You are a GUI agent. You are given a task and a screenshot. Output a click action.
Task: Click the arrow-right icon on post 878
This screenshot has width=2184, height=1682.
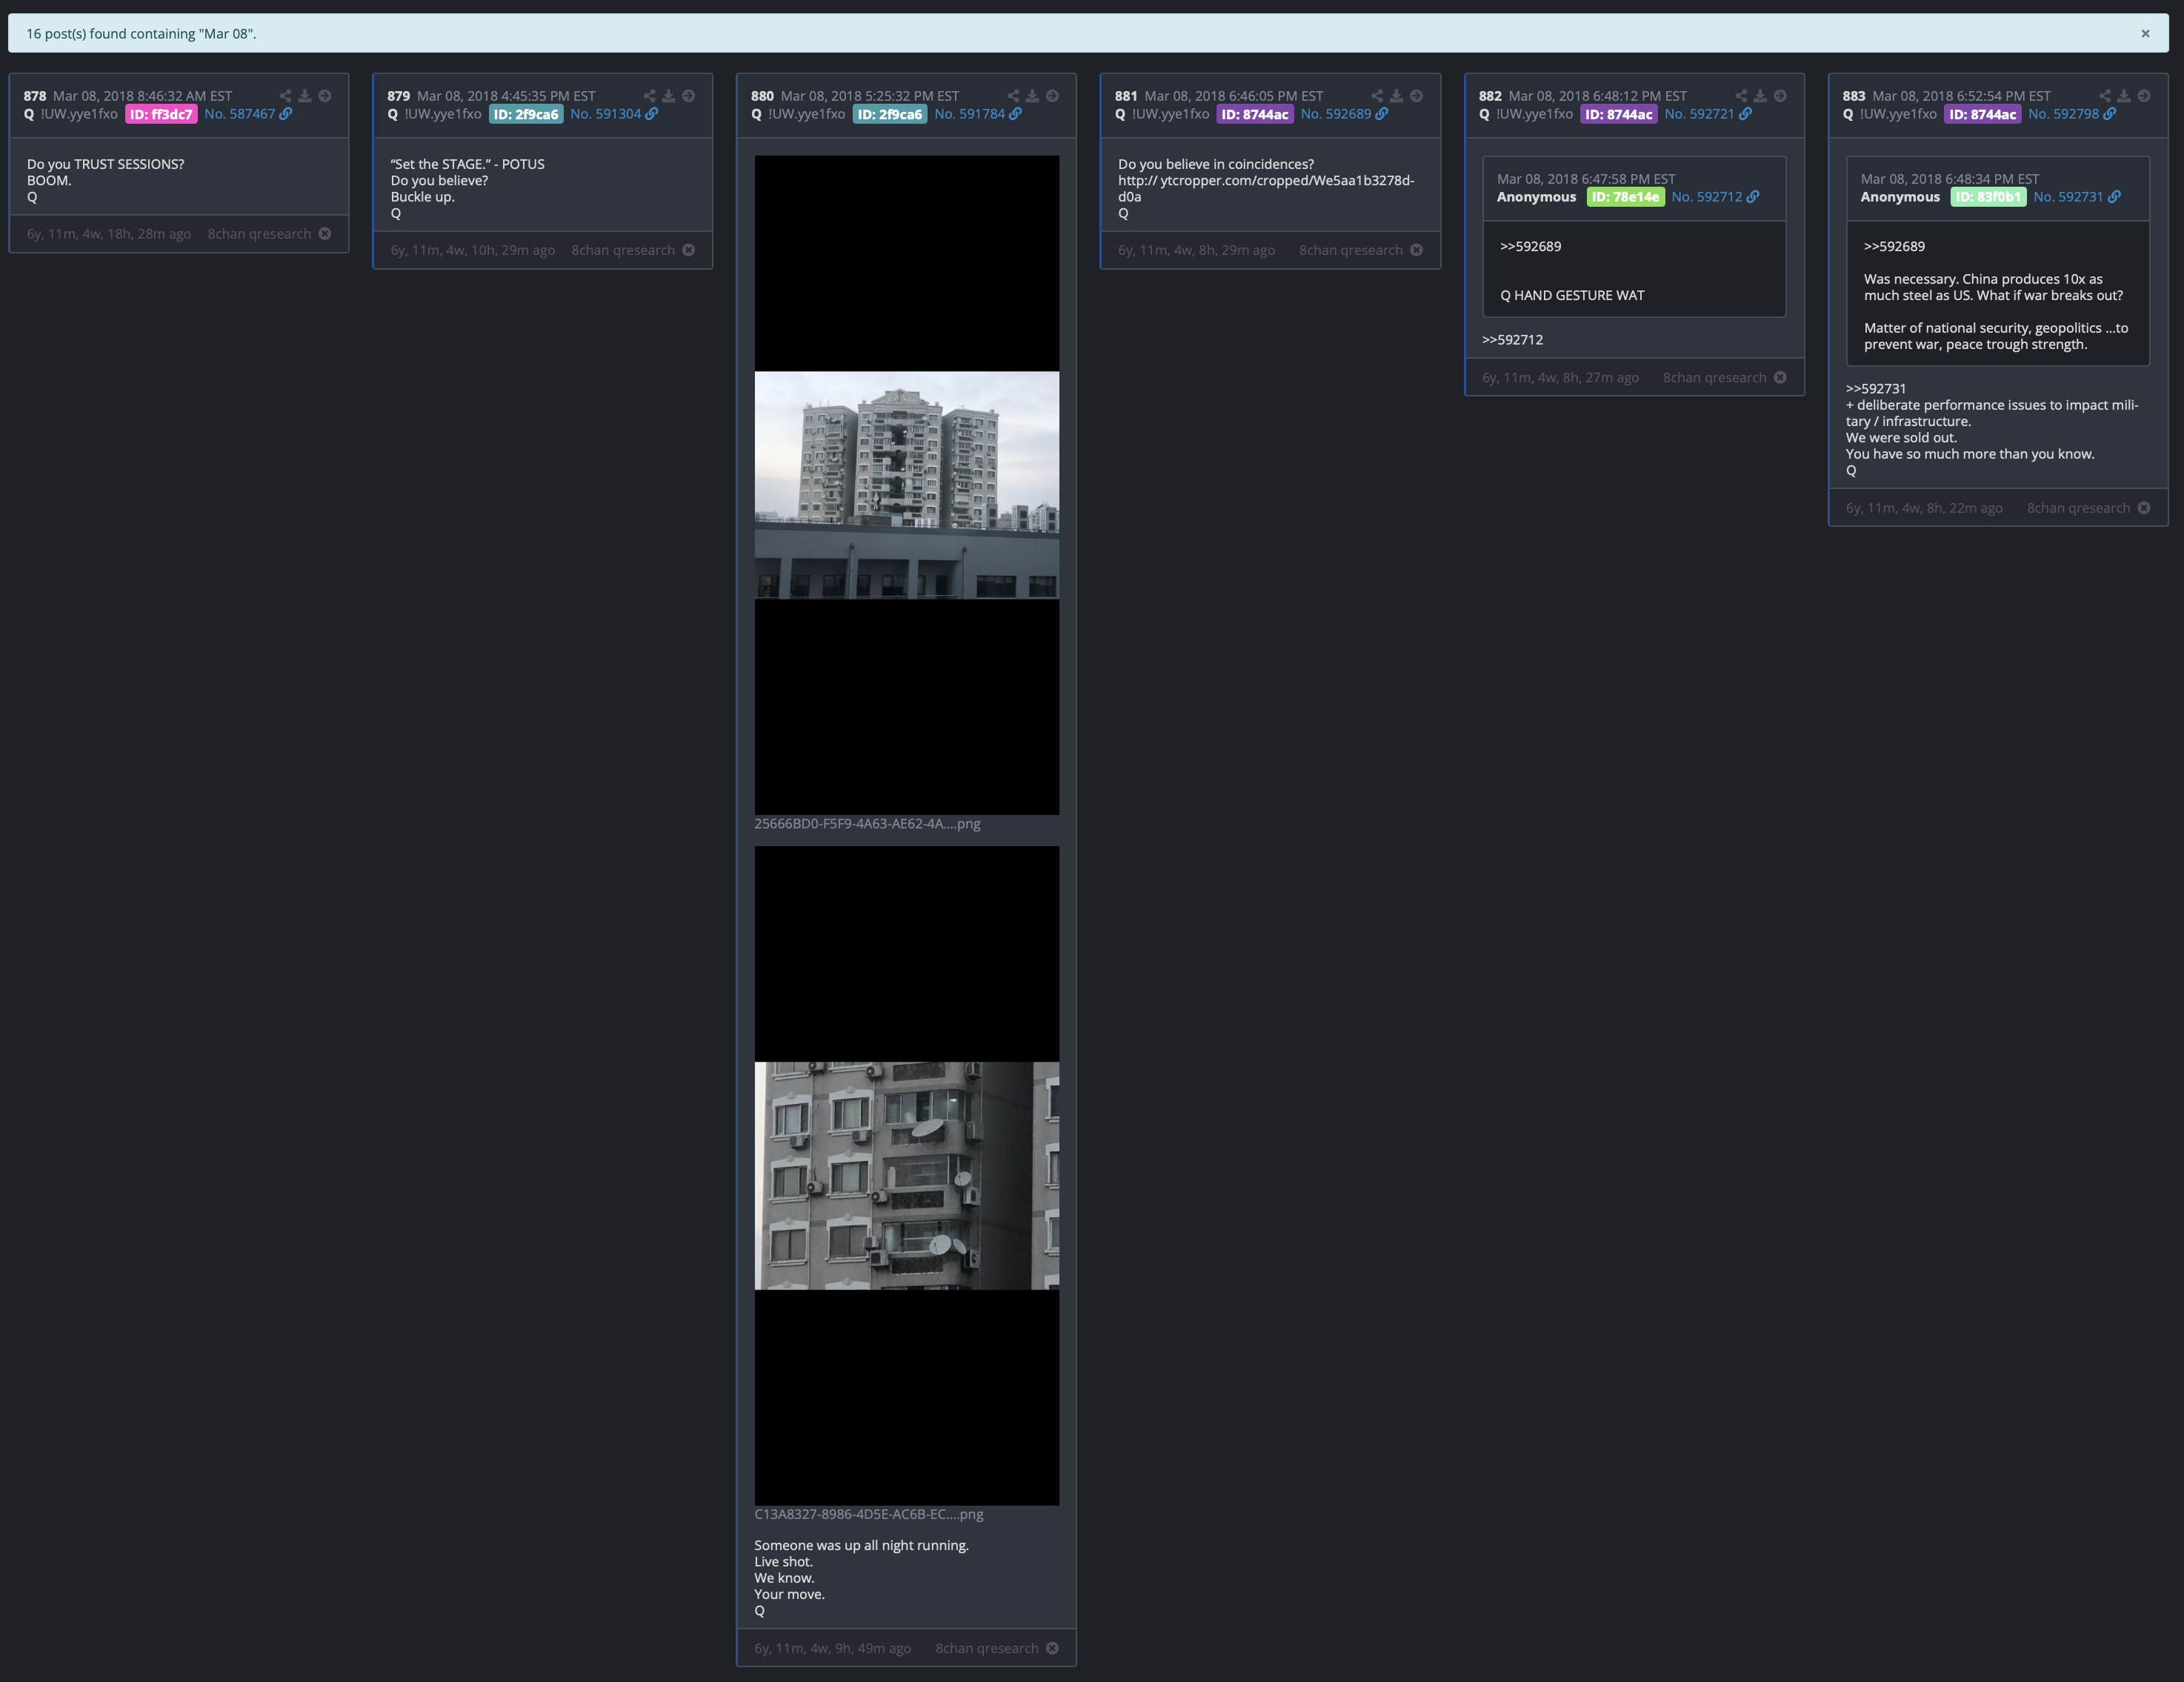[325, 96]
